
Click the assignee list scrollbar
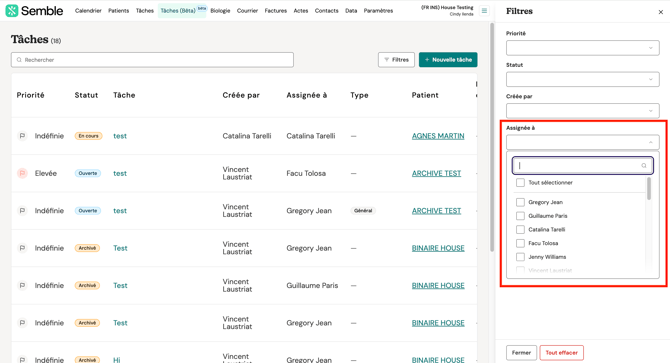coord(649,188)
